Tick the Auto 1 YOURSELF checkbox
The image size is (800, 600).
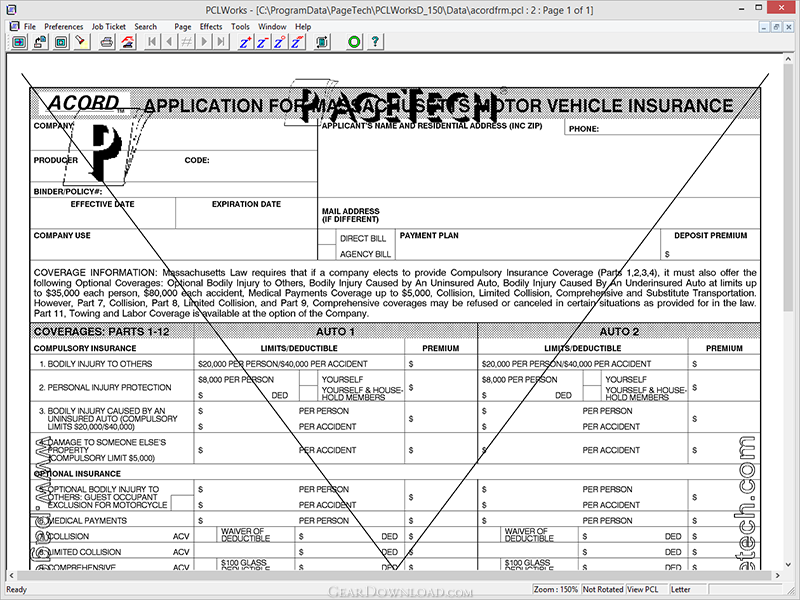pyautogui.click(x=308, y=378)
